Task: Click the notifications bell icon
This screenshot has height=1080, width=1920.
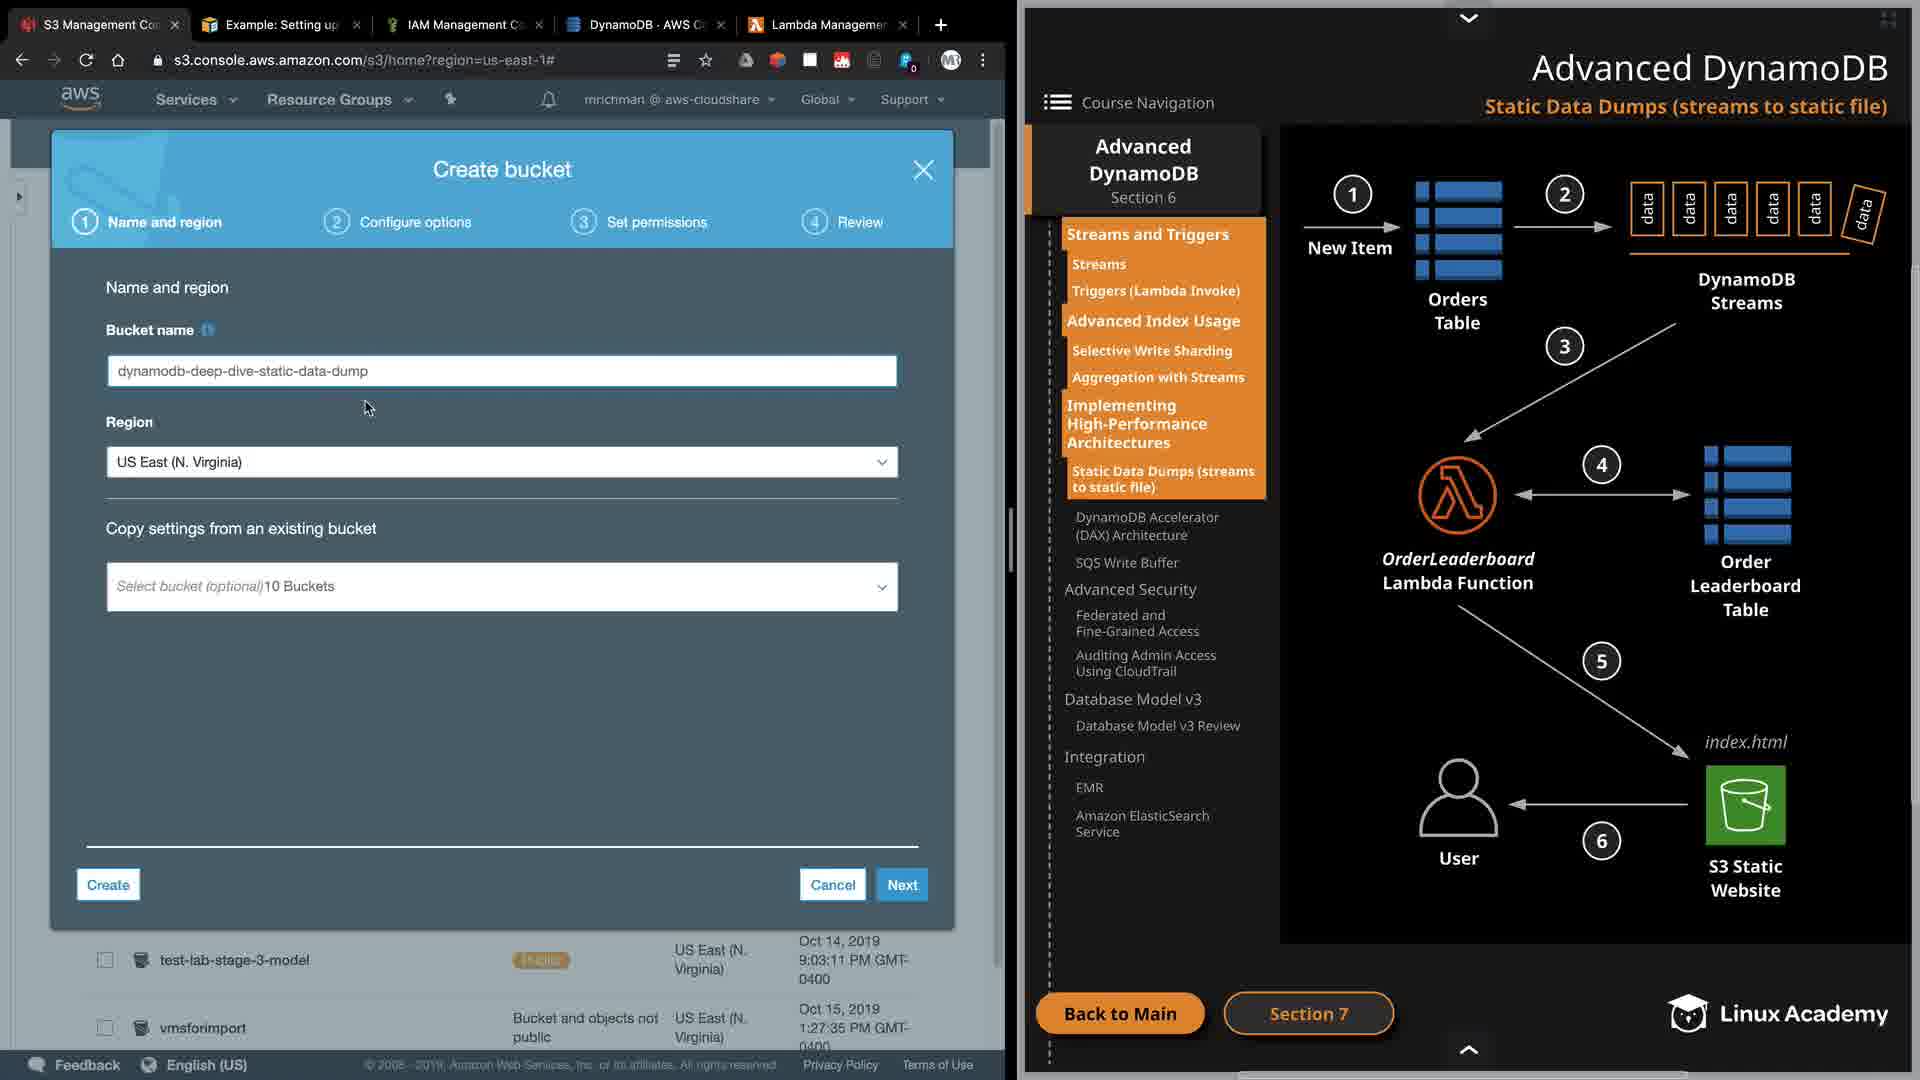Action: click(548, 100)
